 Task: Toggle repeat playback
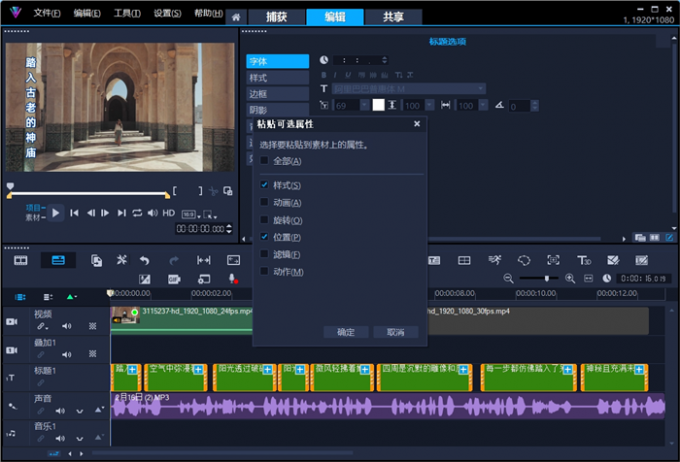[x=137, y=213]
